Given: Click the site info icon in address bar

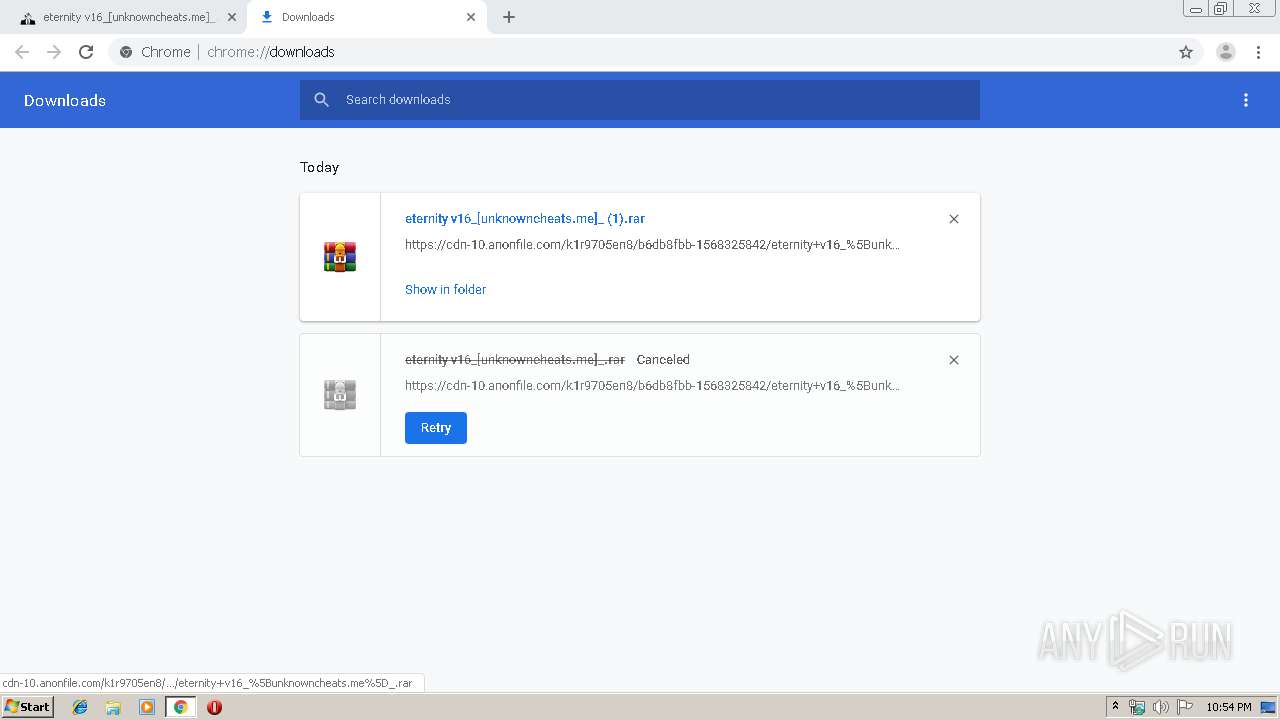Looking at the screenshot, I should [x=126, y=52].
